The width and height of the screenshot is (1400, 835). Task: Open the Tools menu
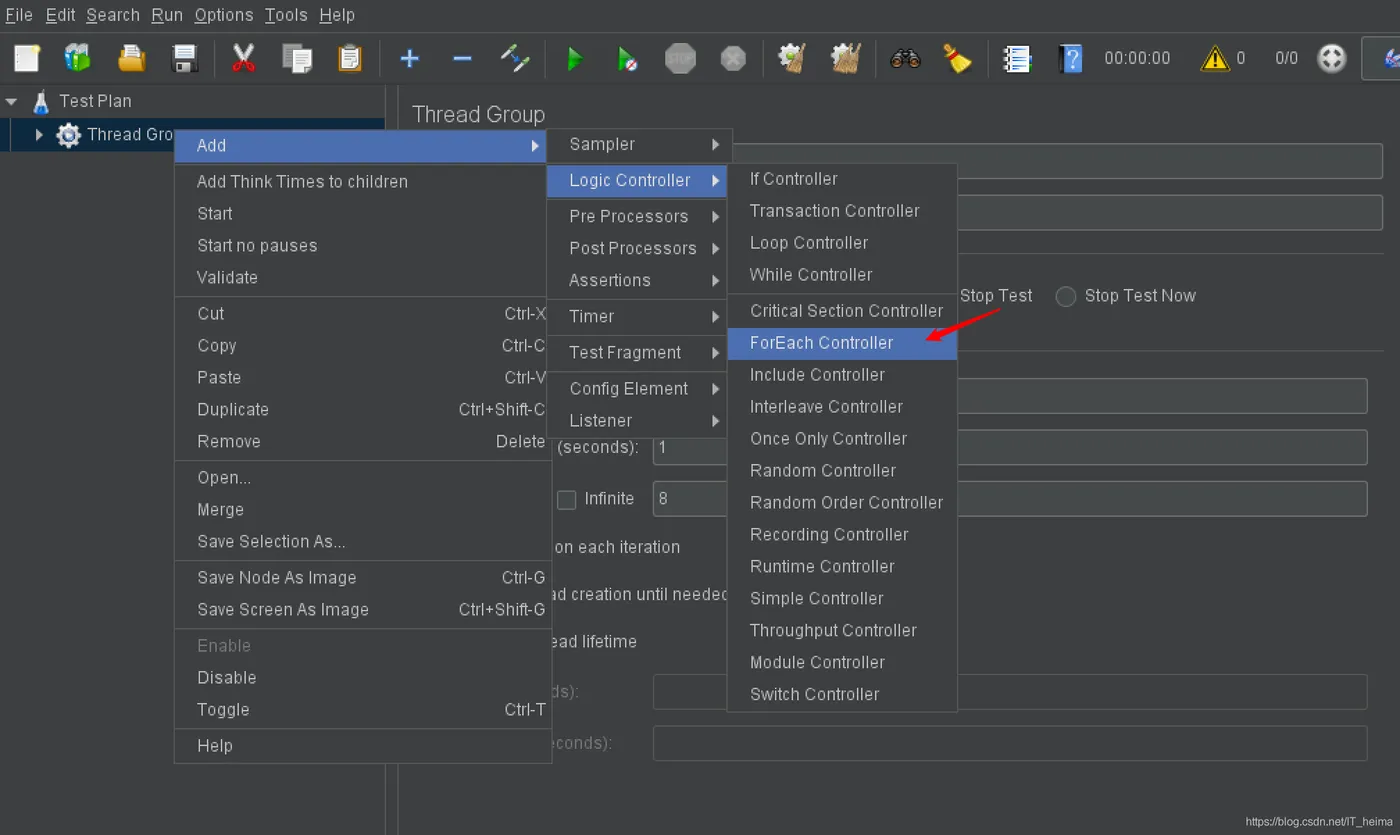(x=286, y=15)
